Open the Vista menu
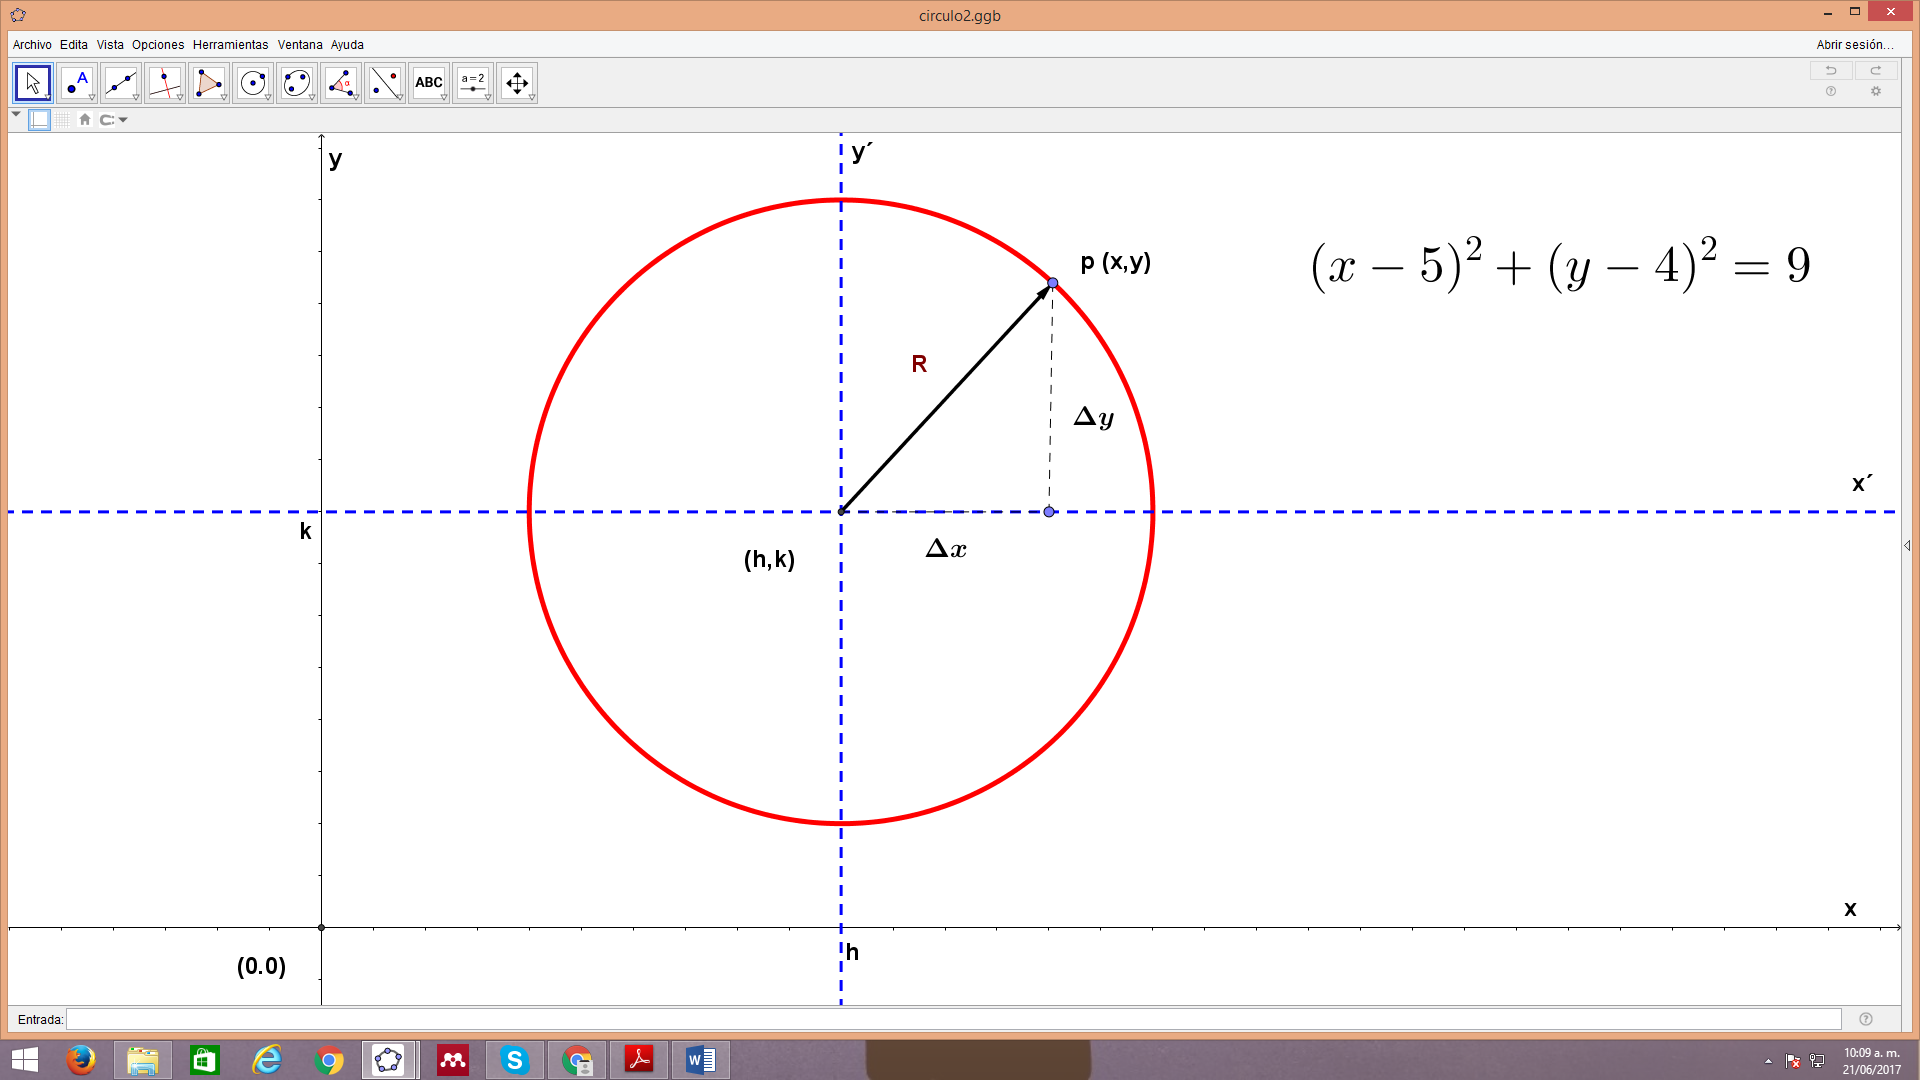Screen dimensions: 1920x1080 (x=110, y=45)
